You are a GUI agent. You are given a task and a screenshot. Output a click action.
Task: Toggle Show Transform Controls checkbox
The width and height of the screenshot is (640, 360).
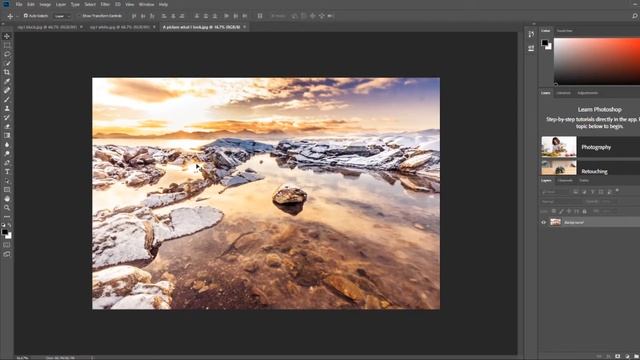point(80,16)
